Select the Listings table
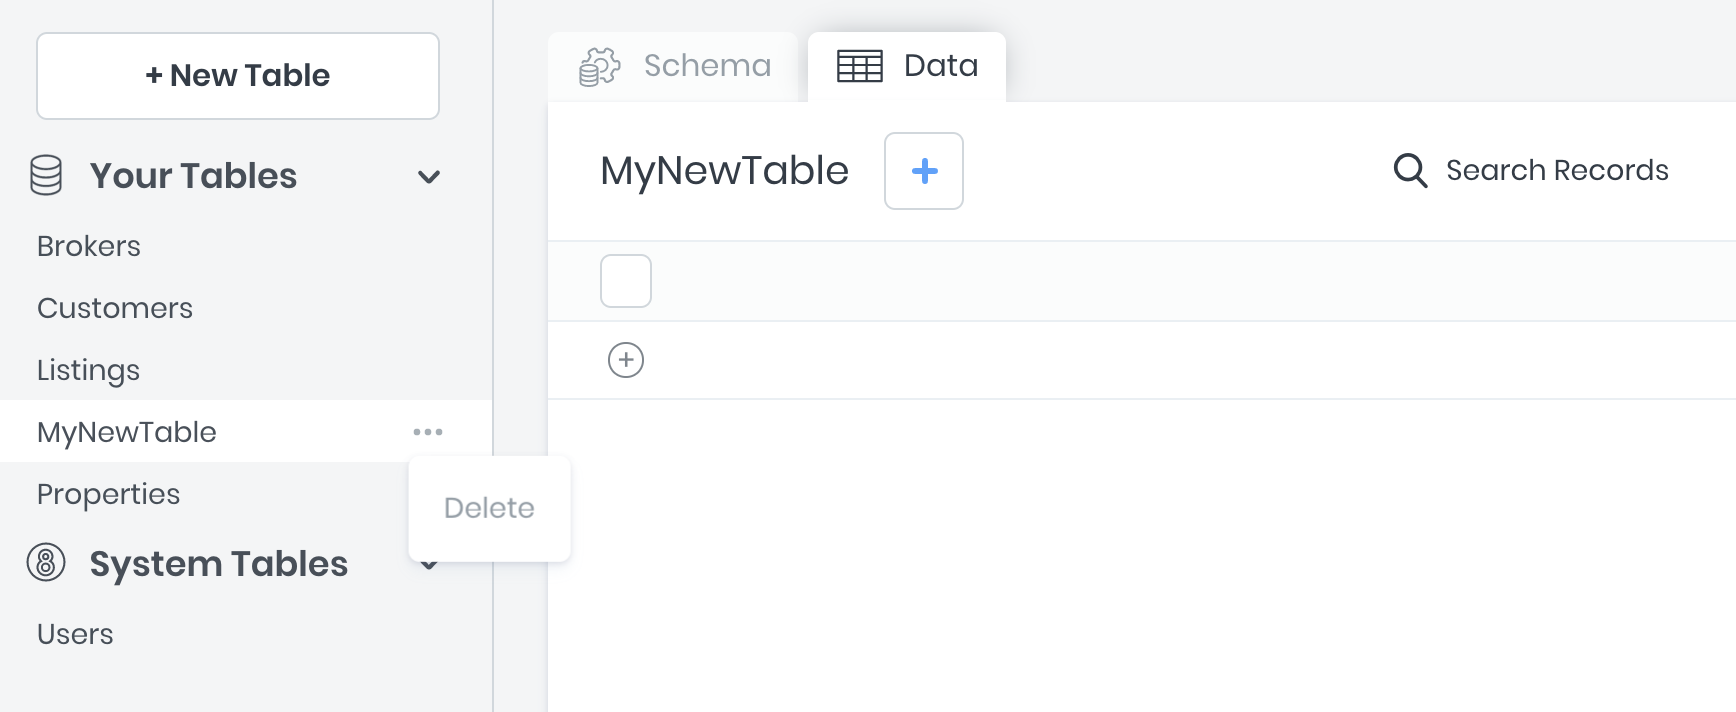This screenshot has width=1736, height=712. tap(88, 370)
